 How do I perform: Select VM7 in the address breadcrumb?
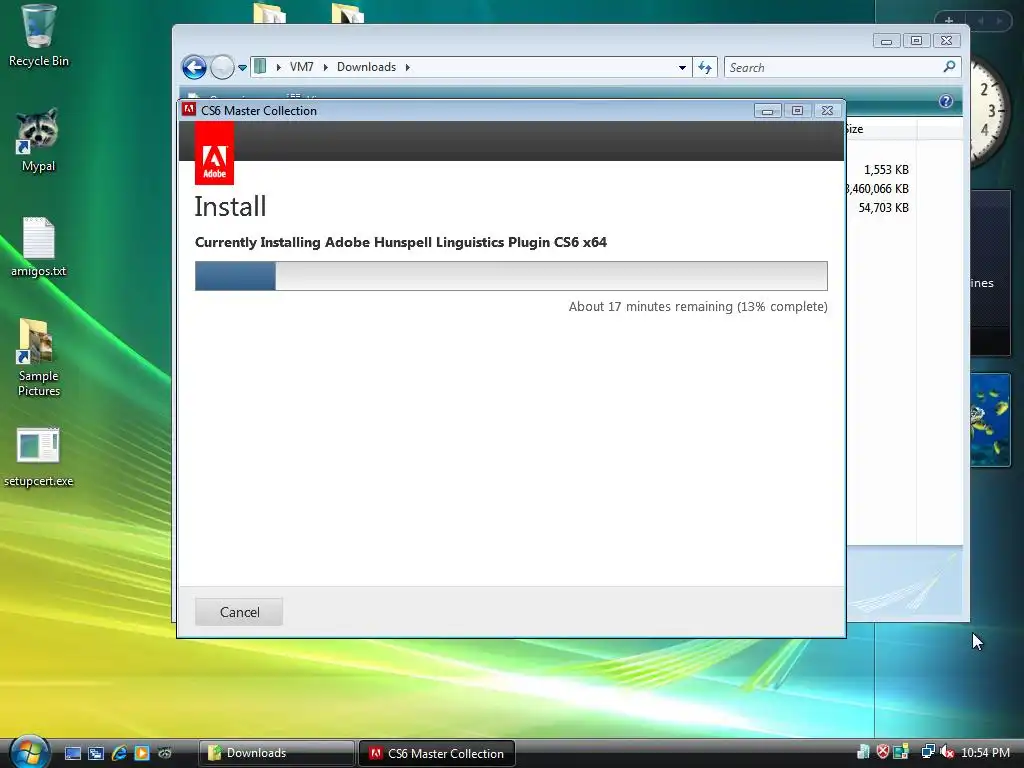pos(302,67)
